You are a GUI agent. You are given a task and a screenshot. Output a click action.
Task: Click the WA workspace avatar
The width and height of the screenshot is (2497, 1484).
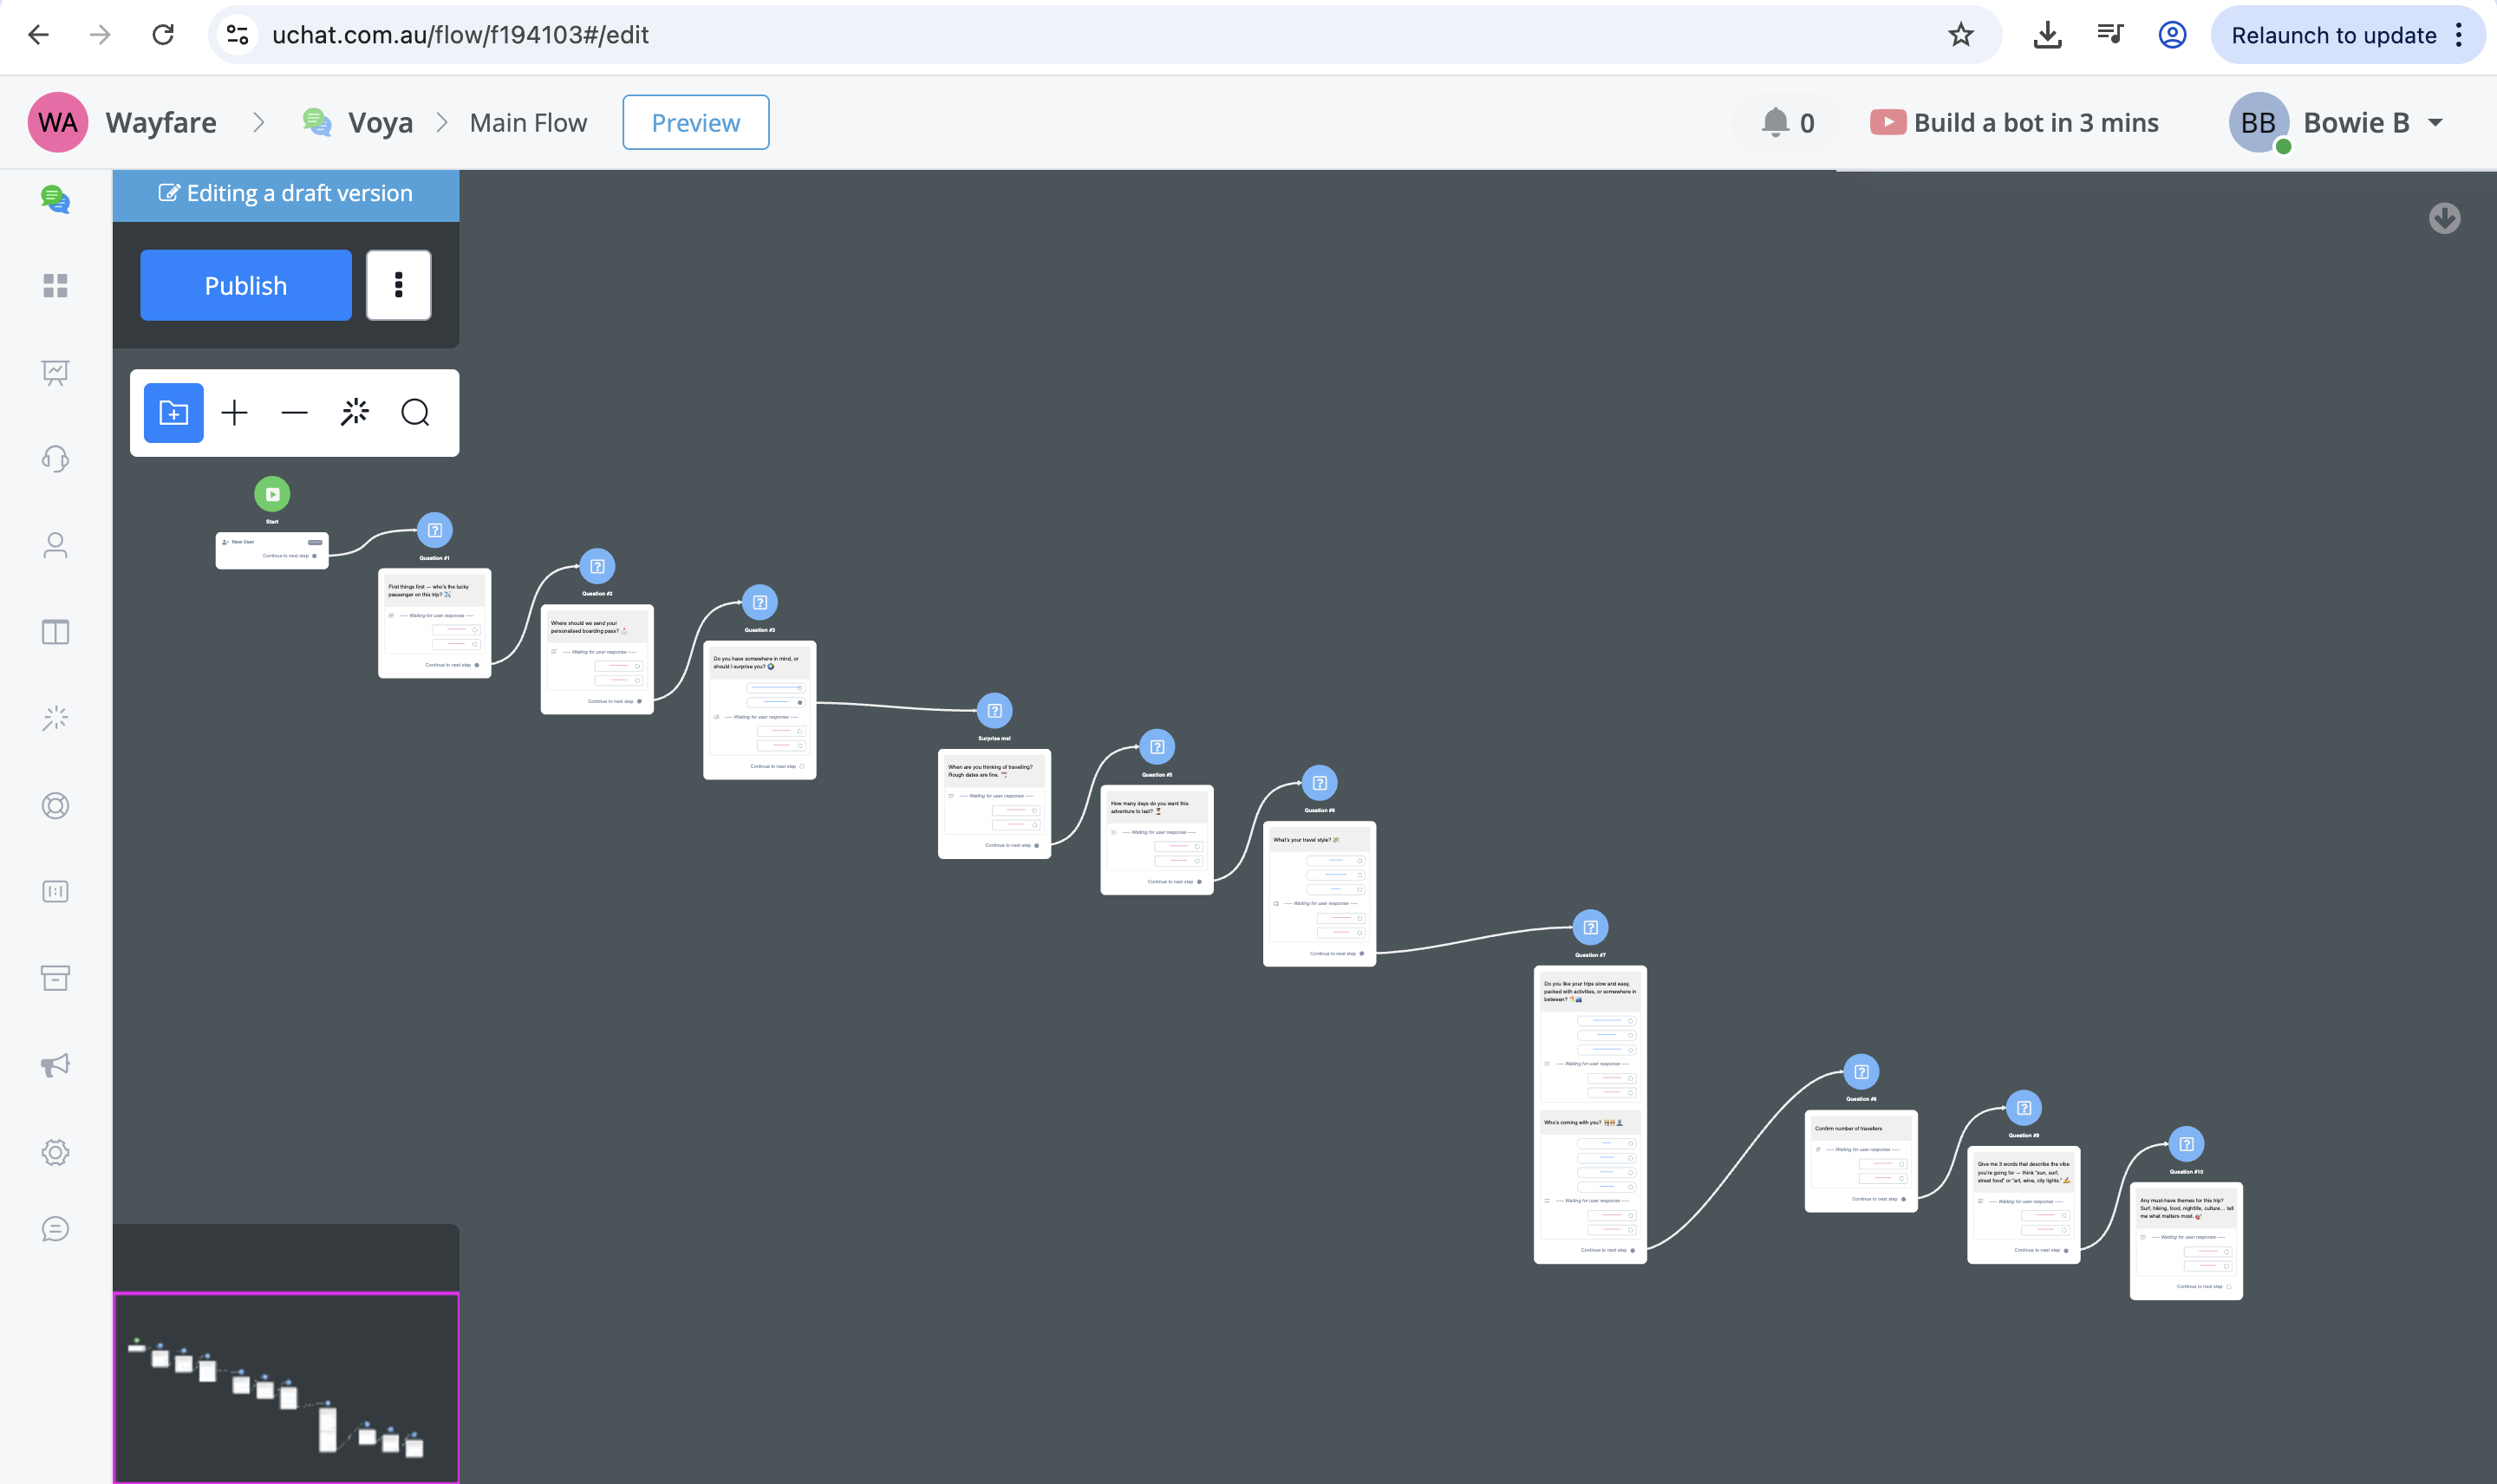(57, 122)
